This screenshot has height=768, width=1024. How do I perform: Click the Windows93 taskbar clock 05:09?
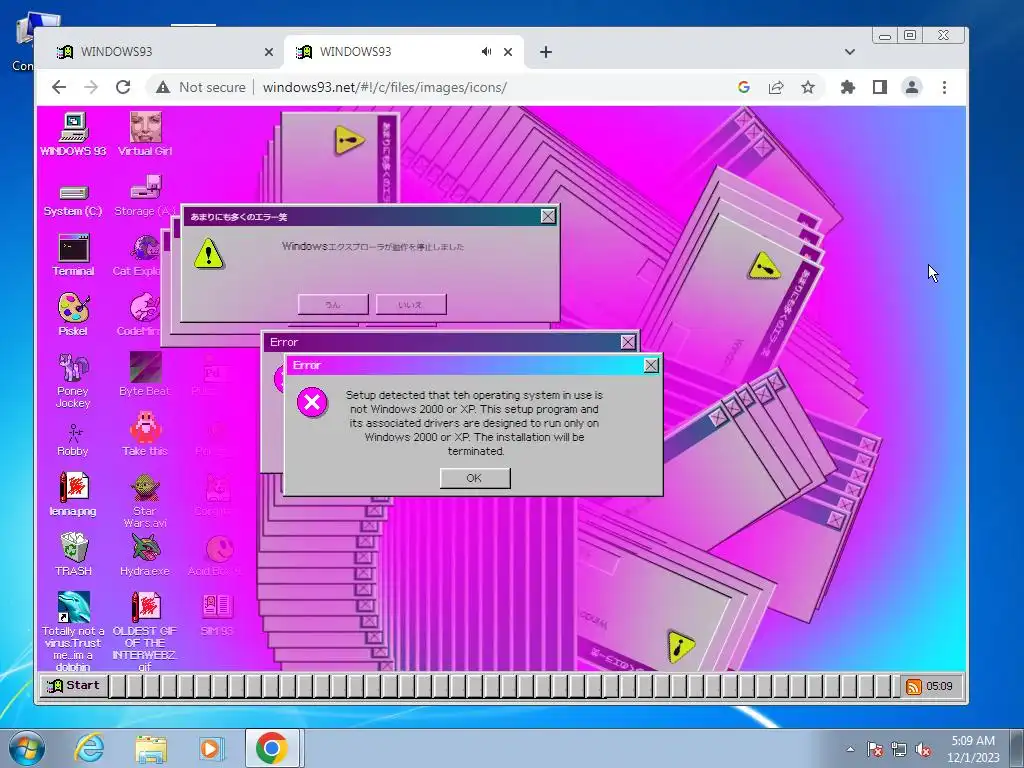[x=939, y=686]
